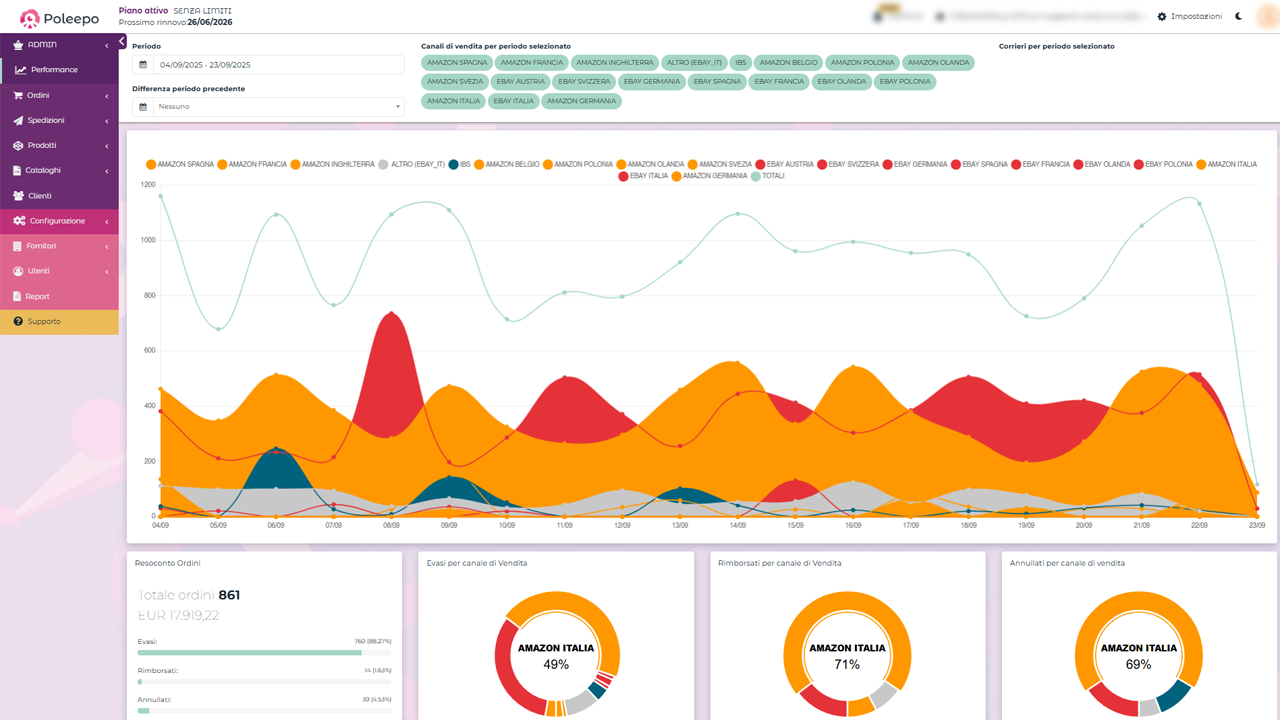This screenshot has height=720, width=1280.
Task: Select the Cataloghi menu label
Action: [44, 170]
